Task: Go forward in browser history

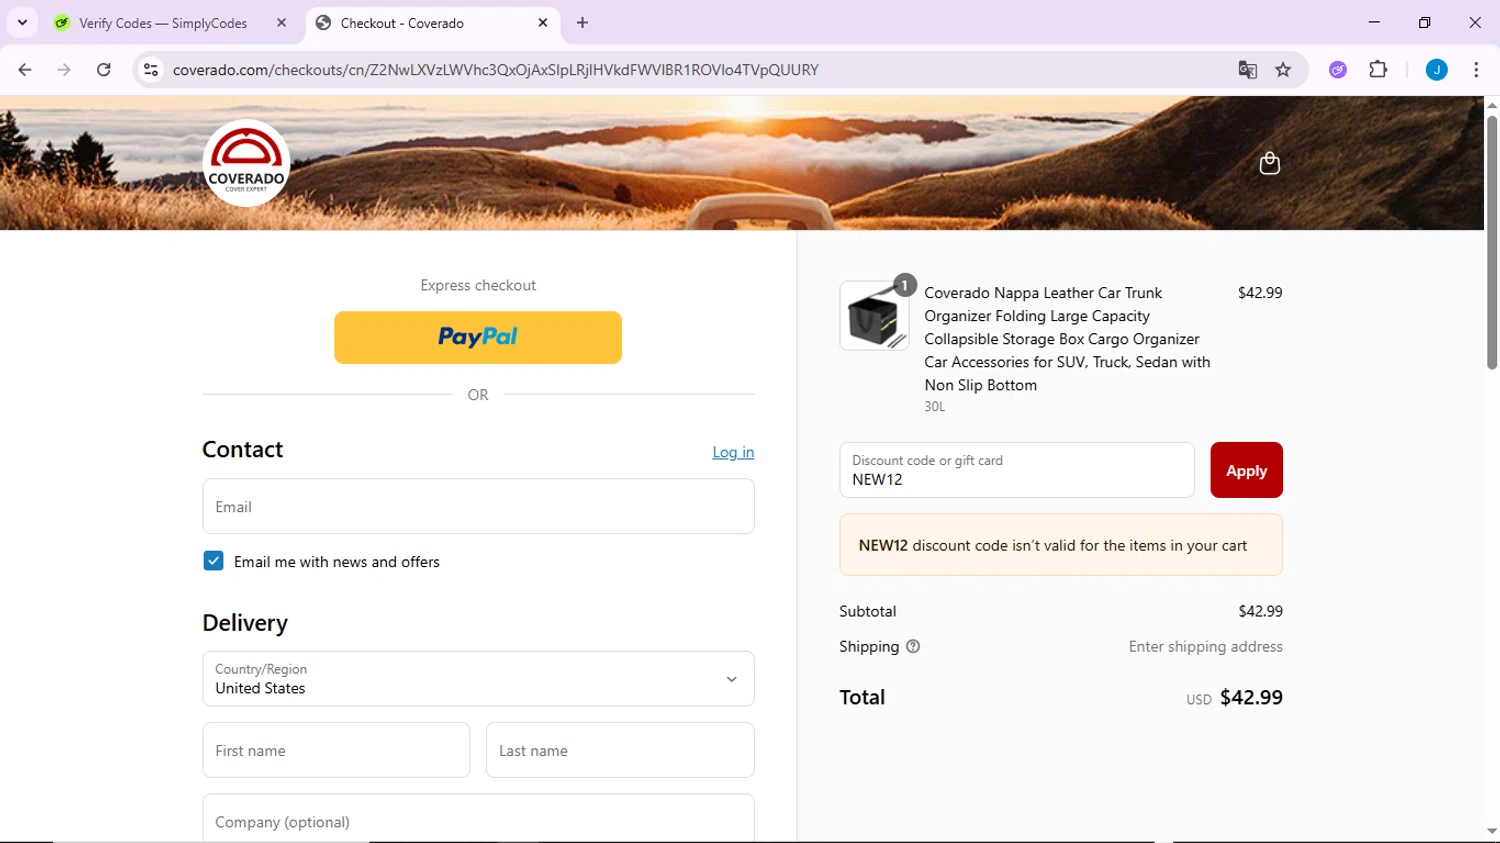Action: [x=64, y=70]
